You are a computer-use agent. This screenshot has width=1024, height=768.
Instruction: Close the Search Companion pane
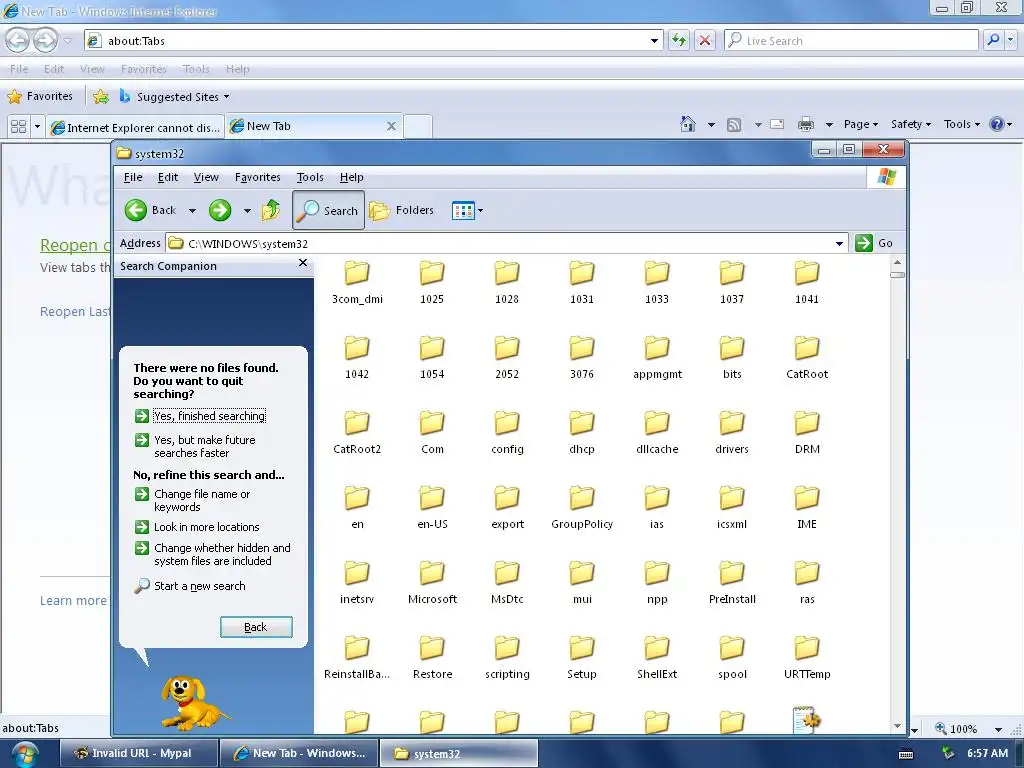tap(302, 263)
